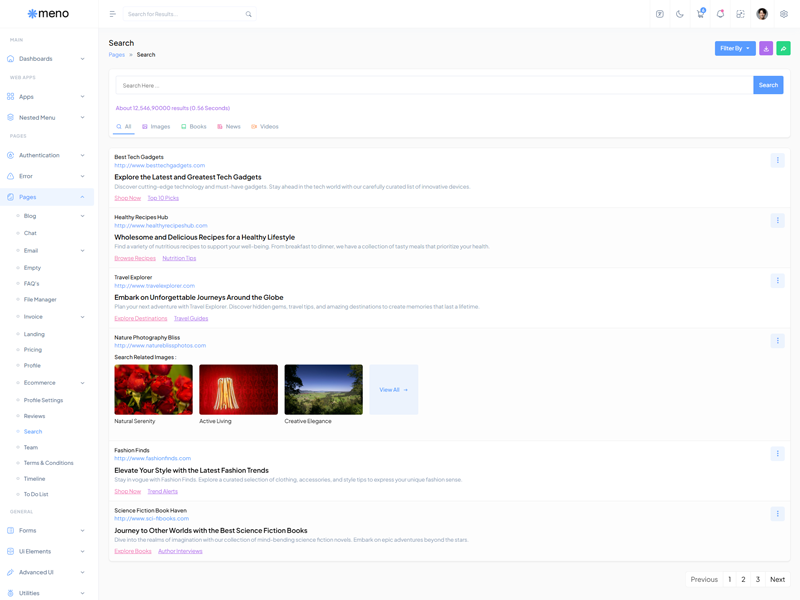The image size is (800, 600).
Task: Click the green share button
Action: [783, 48]
